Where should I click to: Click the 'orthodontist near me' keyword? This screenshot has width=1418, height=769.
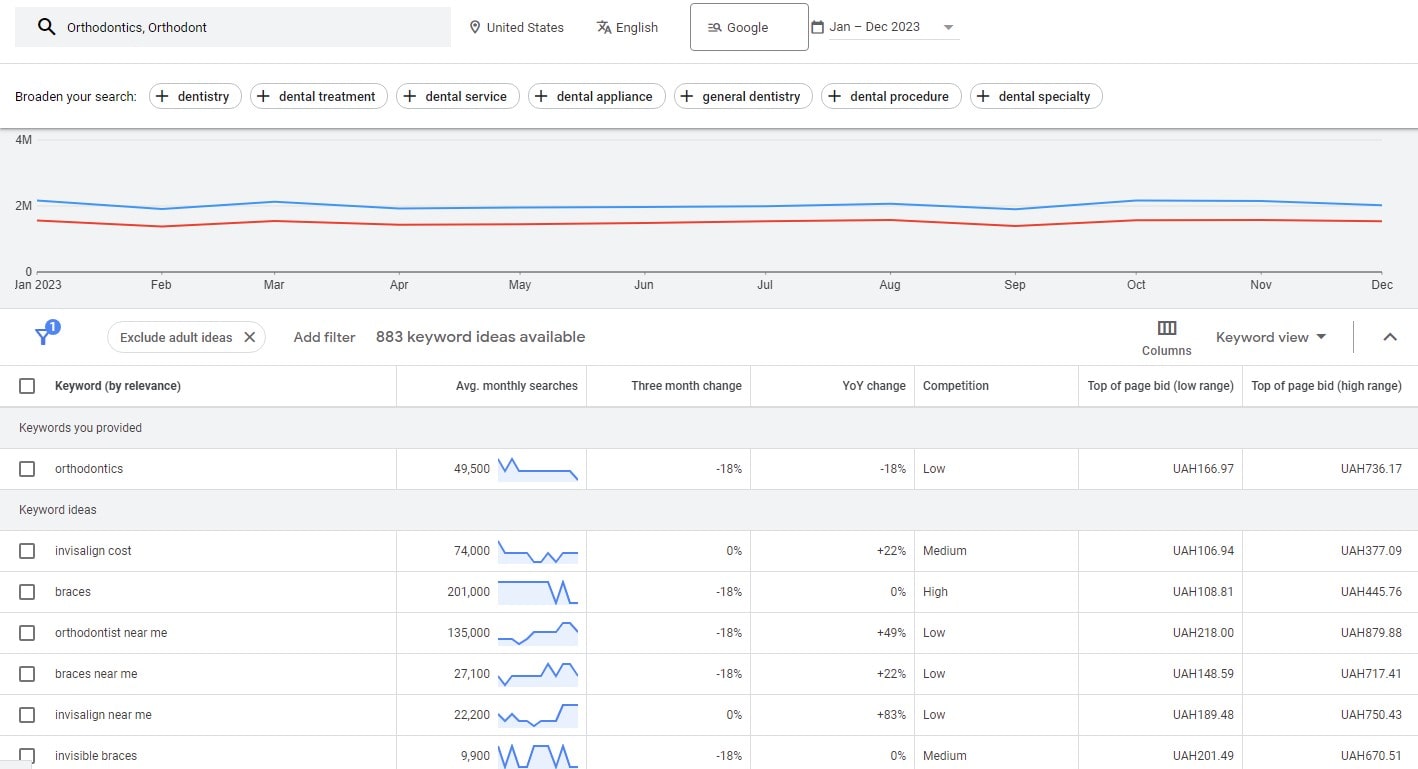tap(111, 633)
